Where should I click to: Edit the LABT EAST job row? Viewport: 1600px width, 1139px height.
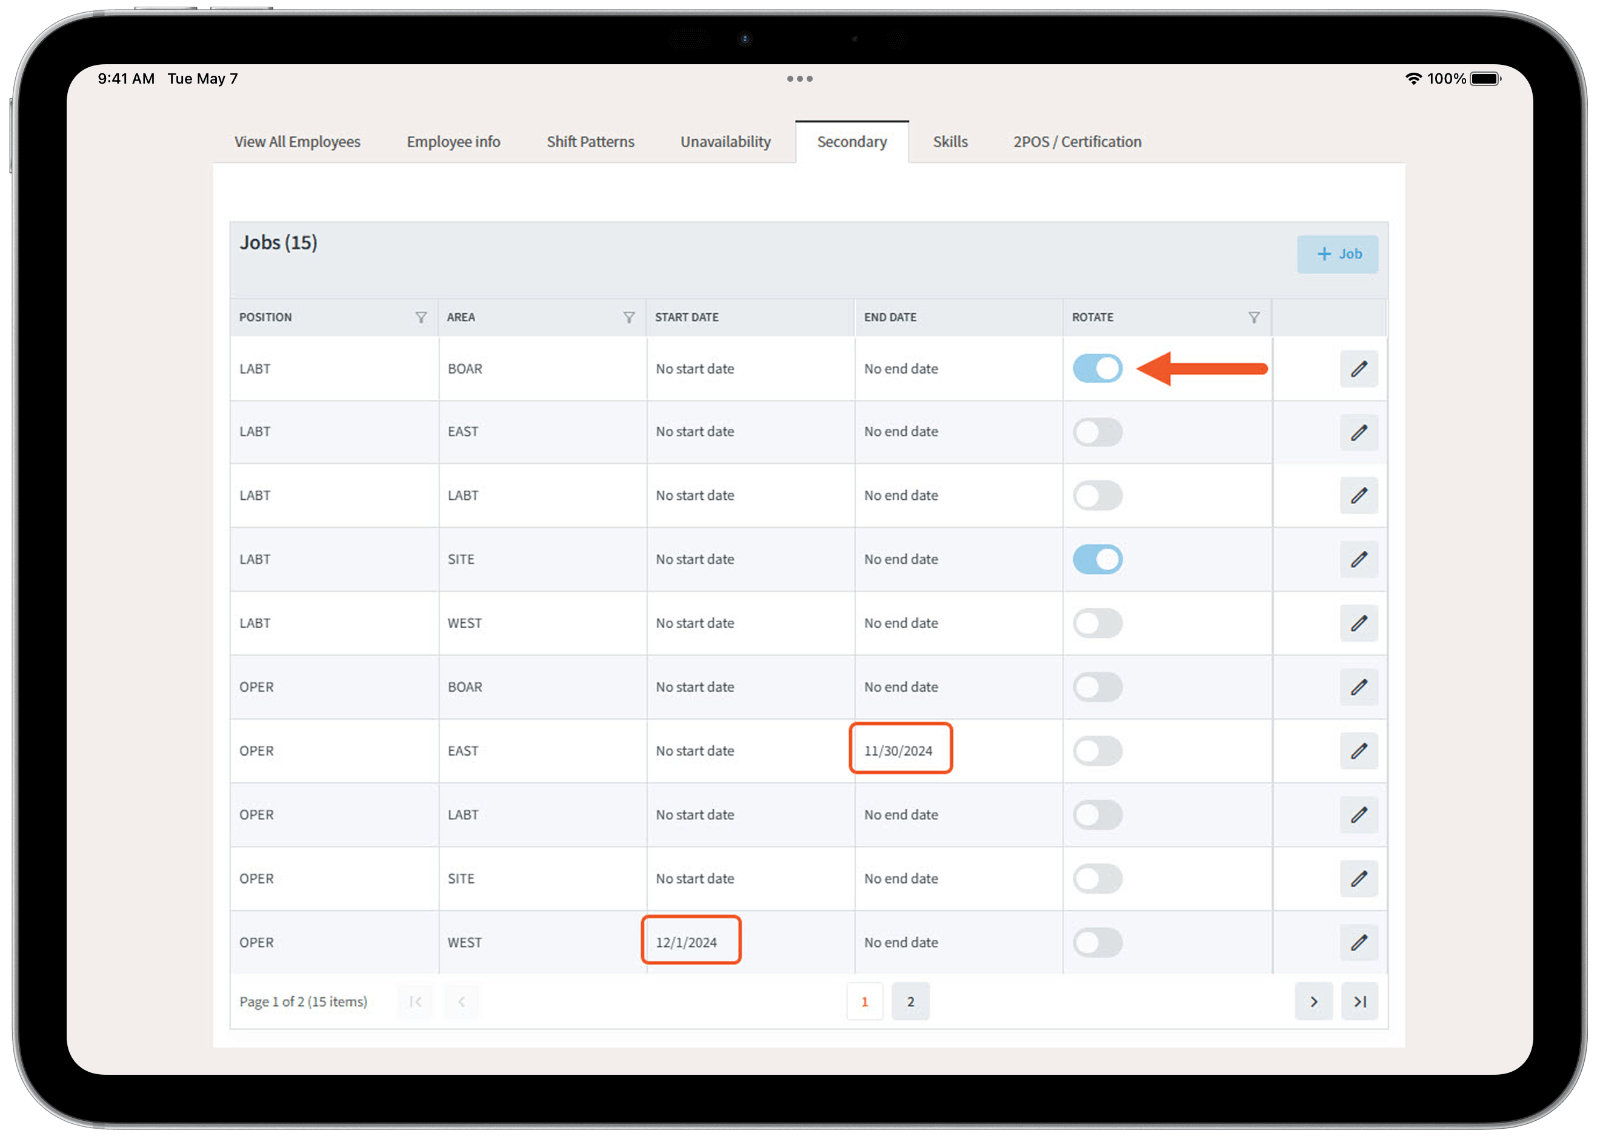pos(1359,433)
